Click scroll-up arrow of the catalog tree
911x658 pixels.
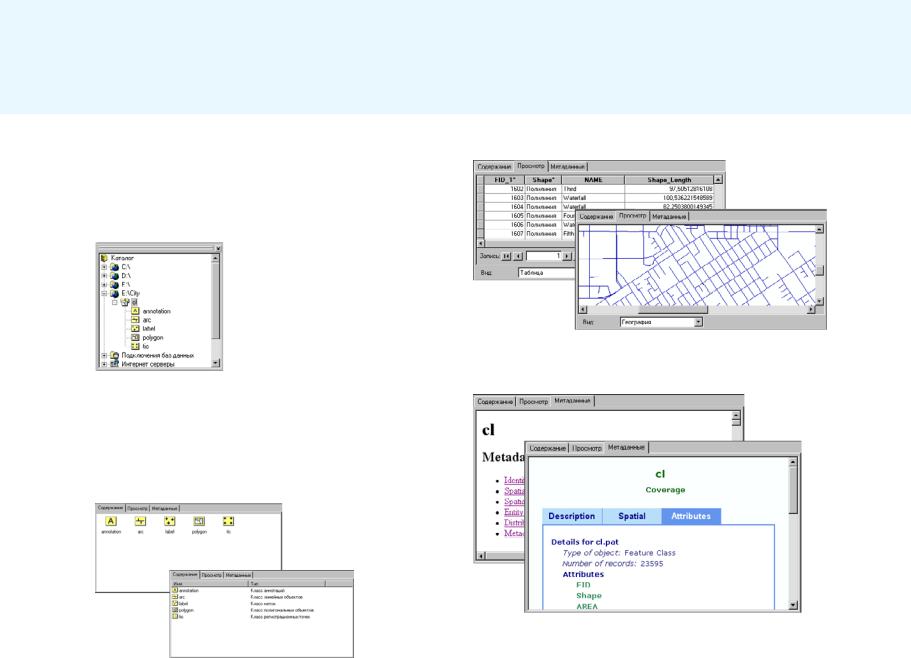(x=216, y=258)
